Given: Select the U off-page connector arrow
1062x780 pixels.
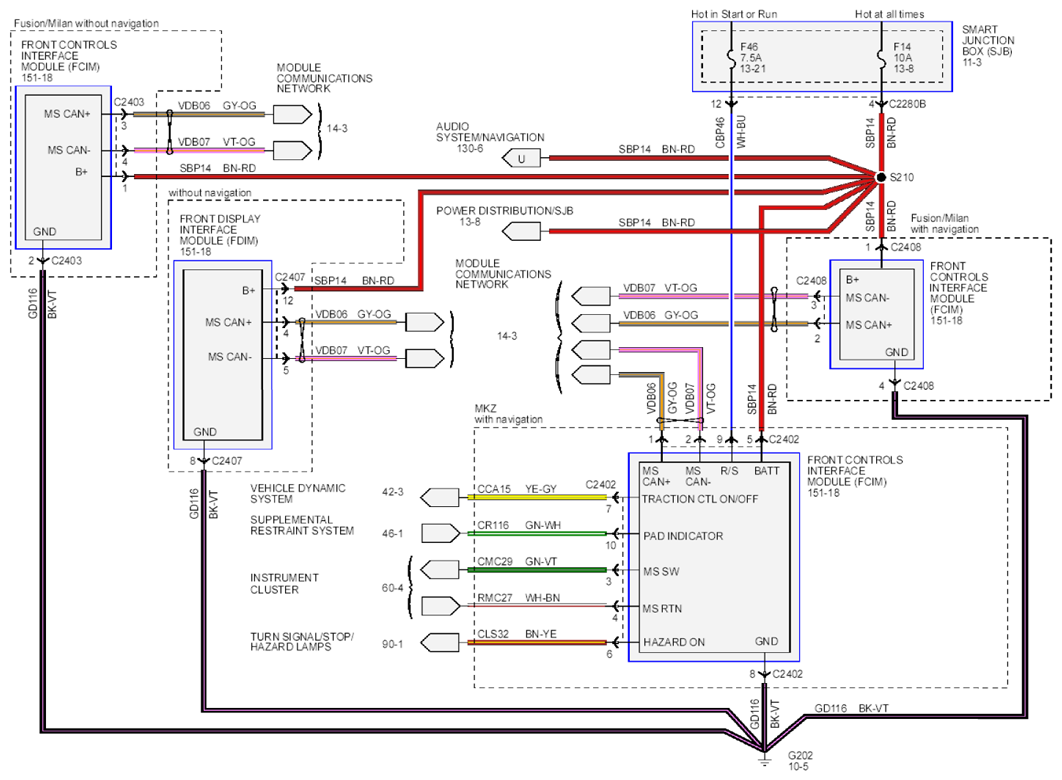Looking at the screenshot, I should pyautogui.click(x=522, y=159).
